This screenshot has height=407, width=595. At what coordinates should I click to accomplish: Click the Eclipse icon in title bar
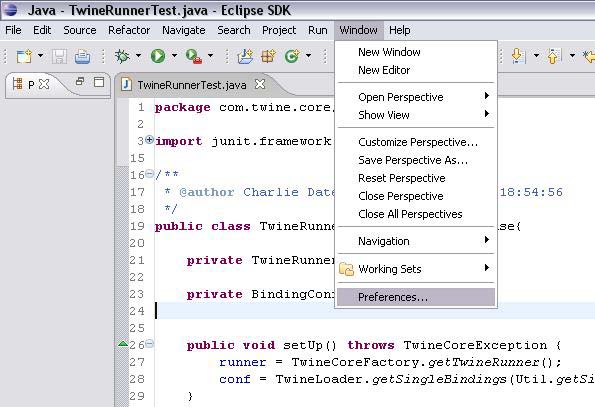(x=10, y=9)
